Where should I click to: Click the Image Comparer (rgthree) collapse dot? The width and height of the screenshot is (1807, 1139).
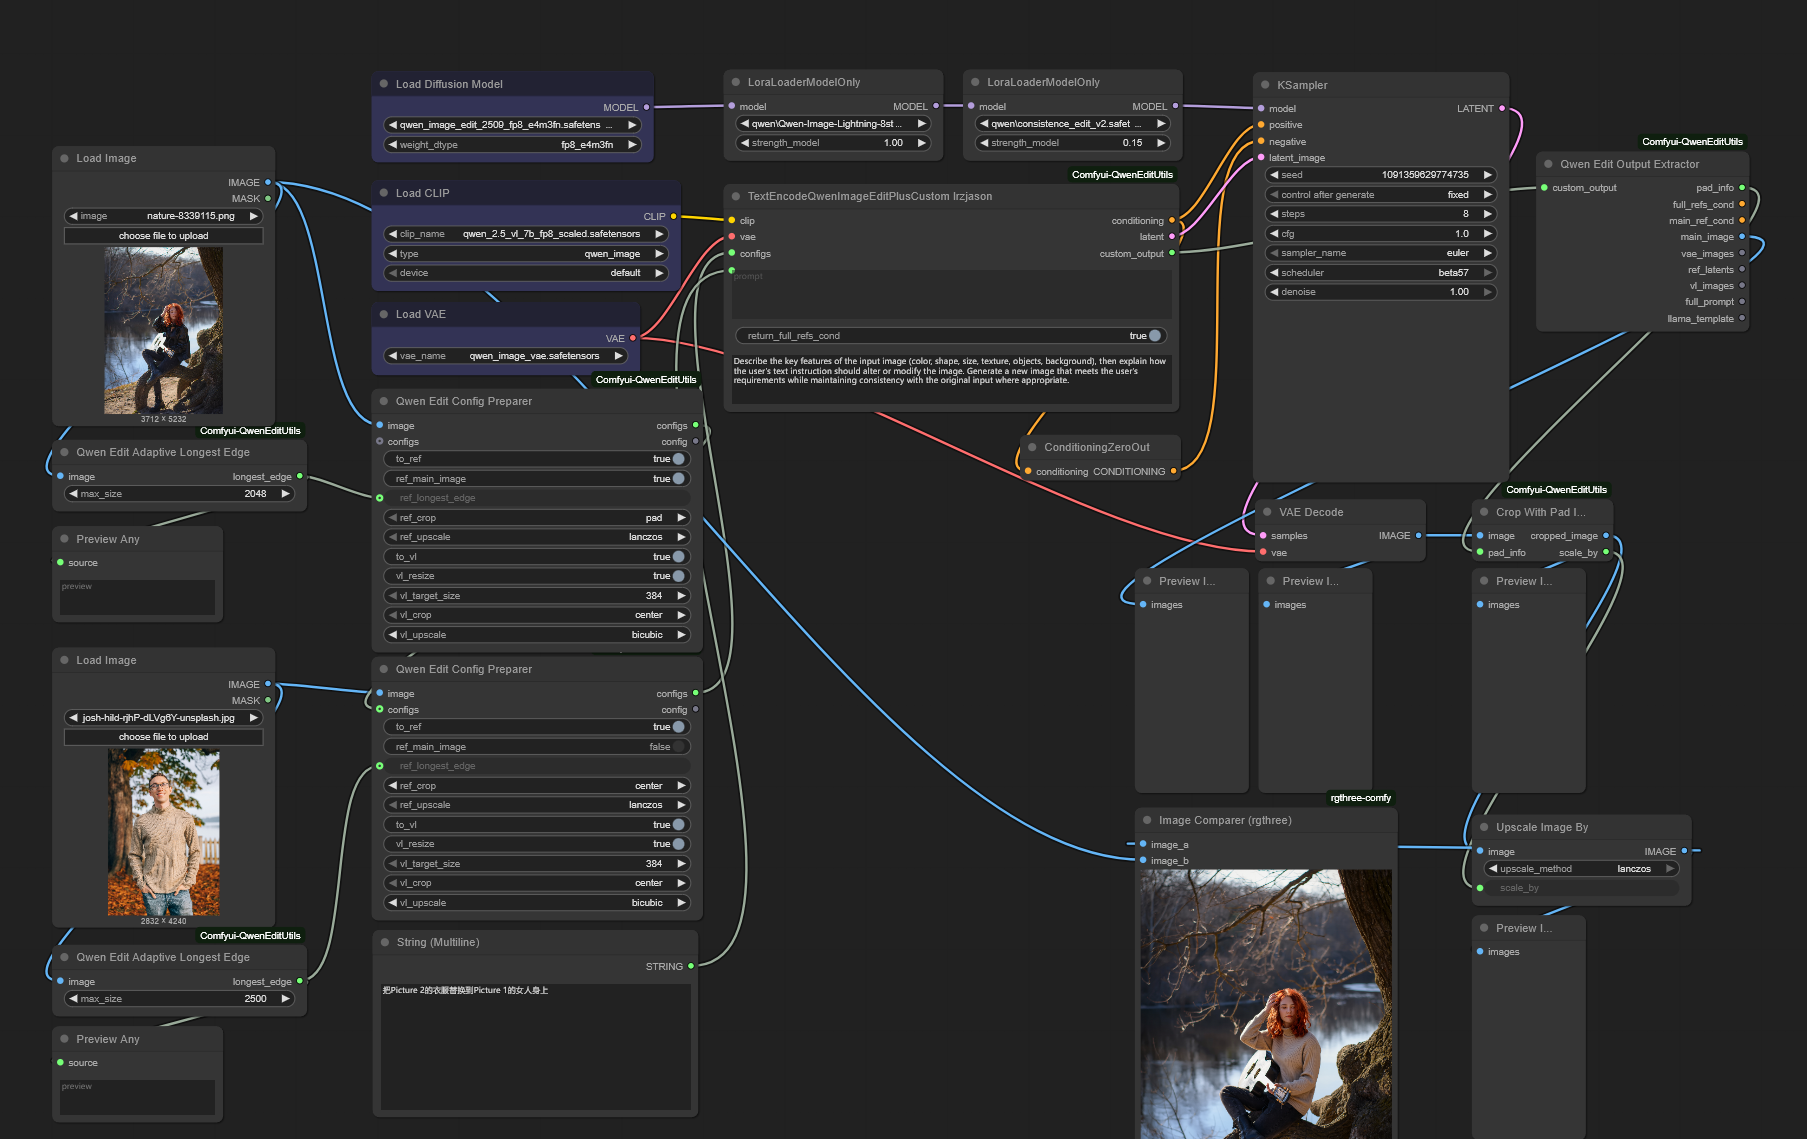[x=1147, y=820]
